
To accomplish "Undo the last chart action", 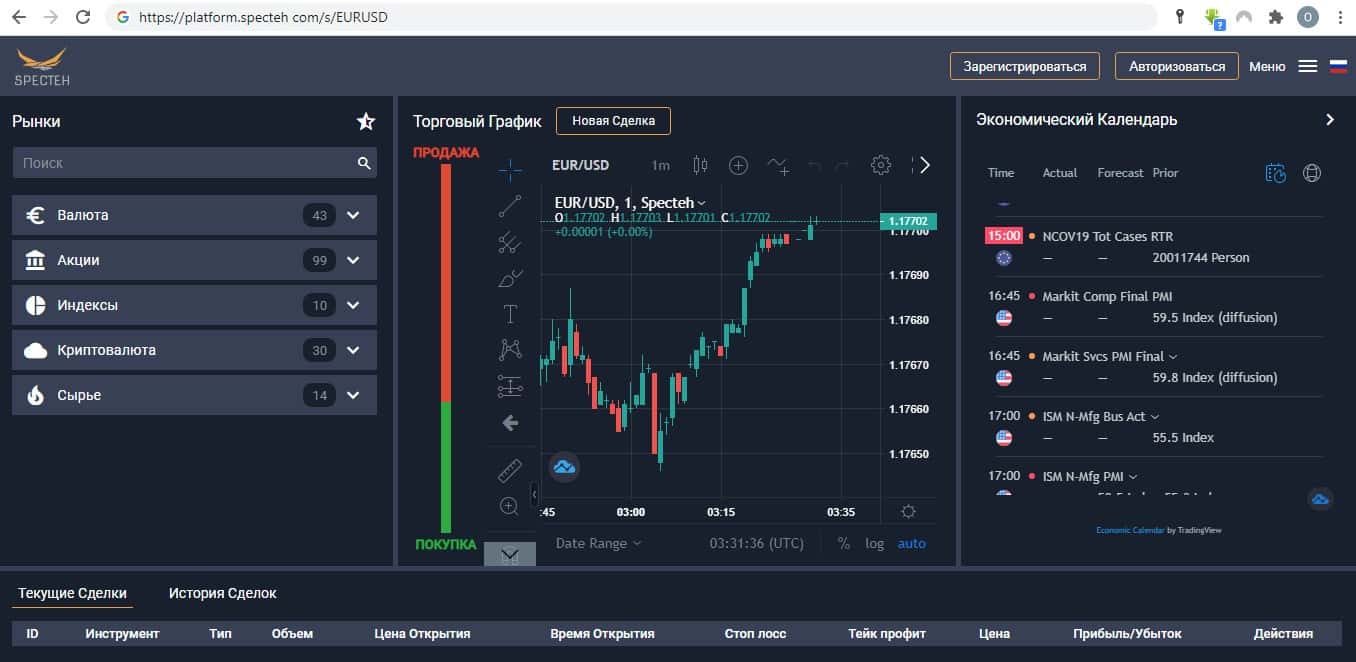I will pos(814,165).
